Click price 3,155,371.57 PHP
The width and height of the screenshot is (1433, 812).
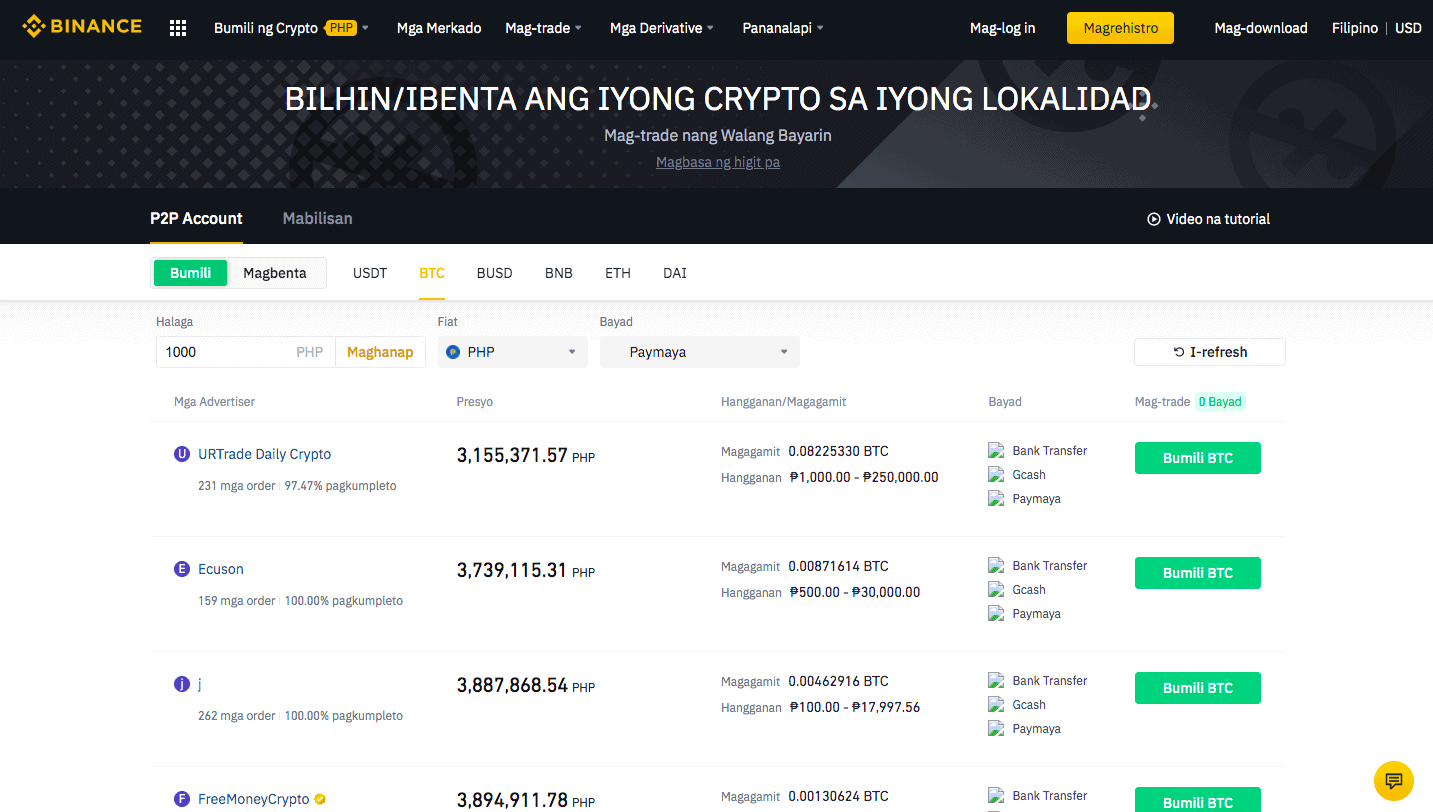[x=526, y=456]
